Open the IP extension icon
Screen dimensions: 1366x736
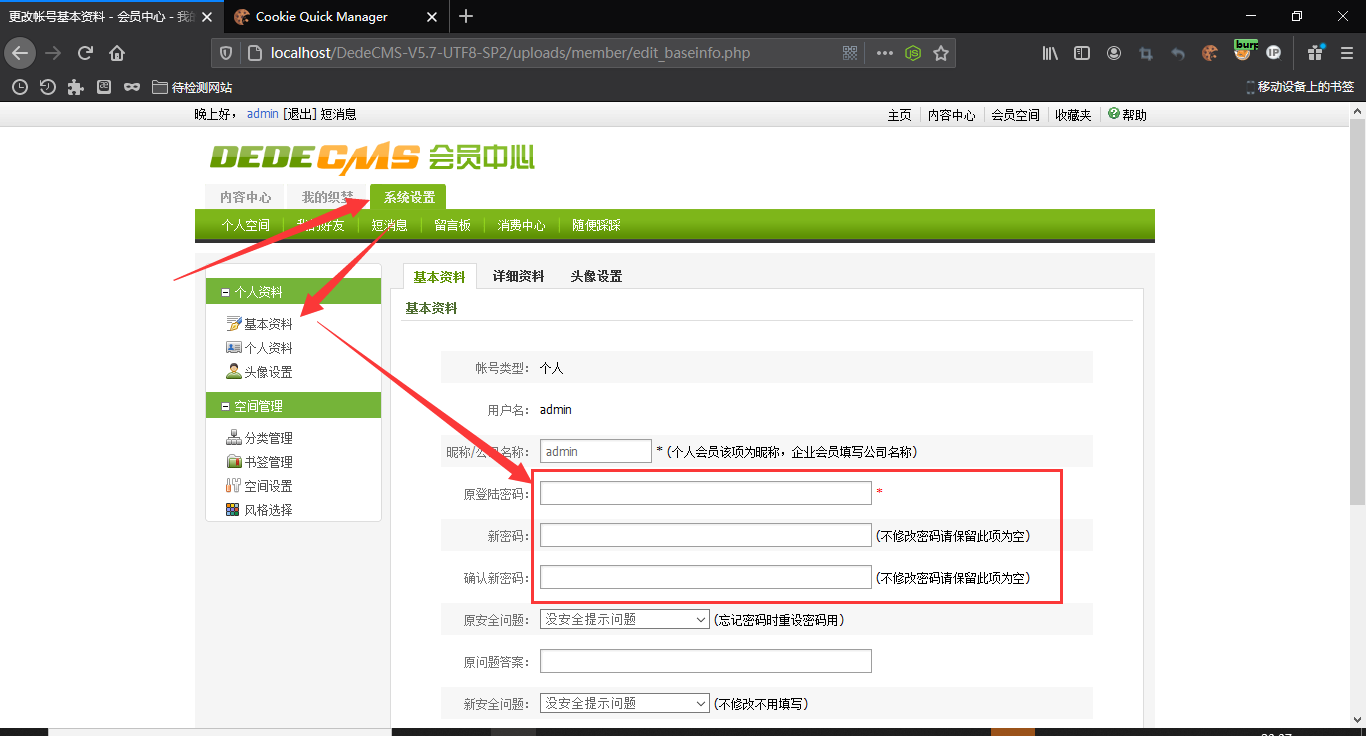[1273, 53]
